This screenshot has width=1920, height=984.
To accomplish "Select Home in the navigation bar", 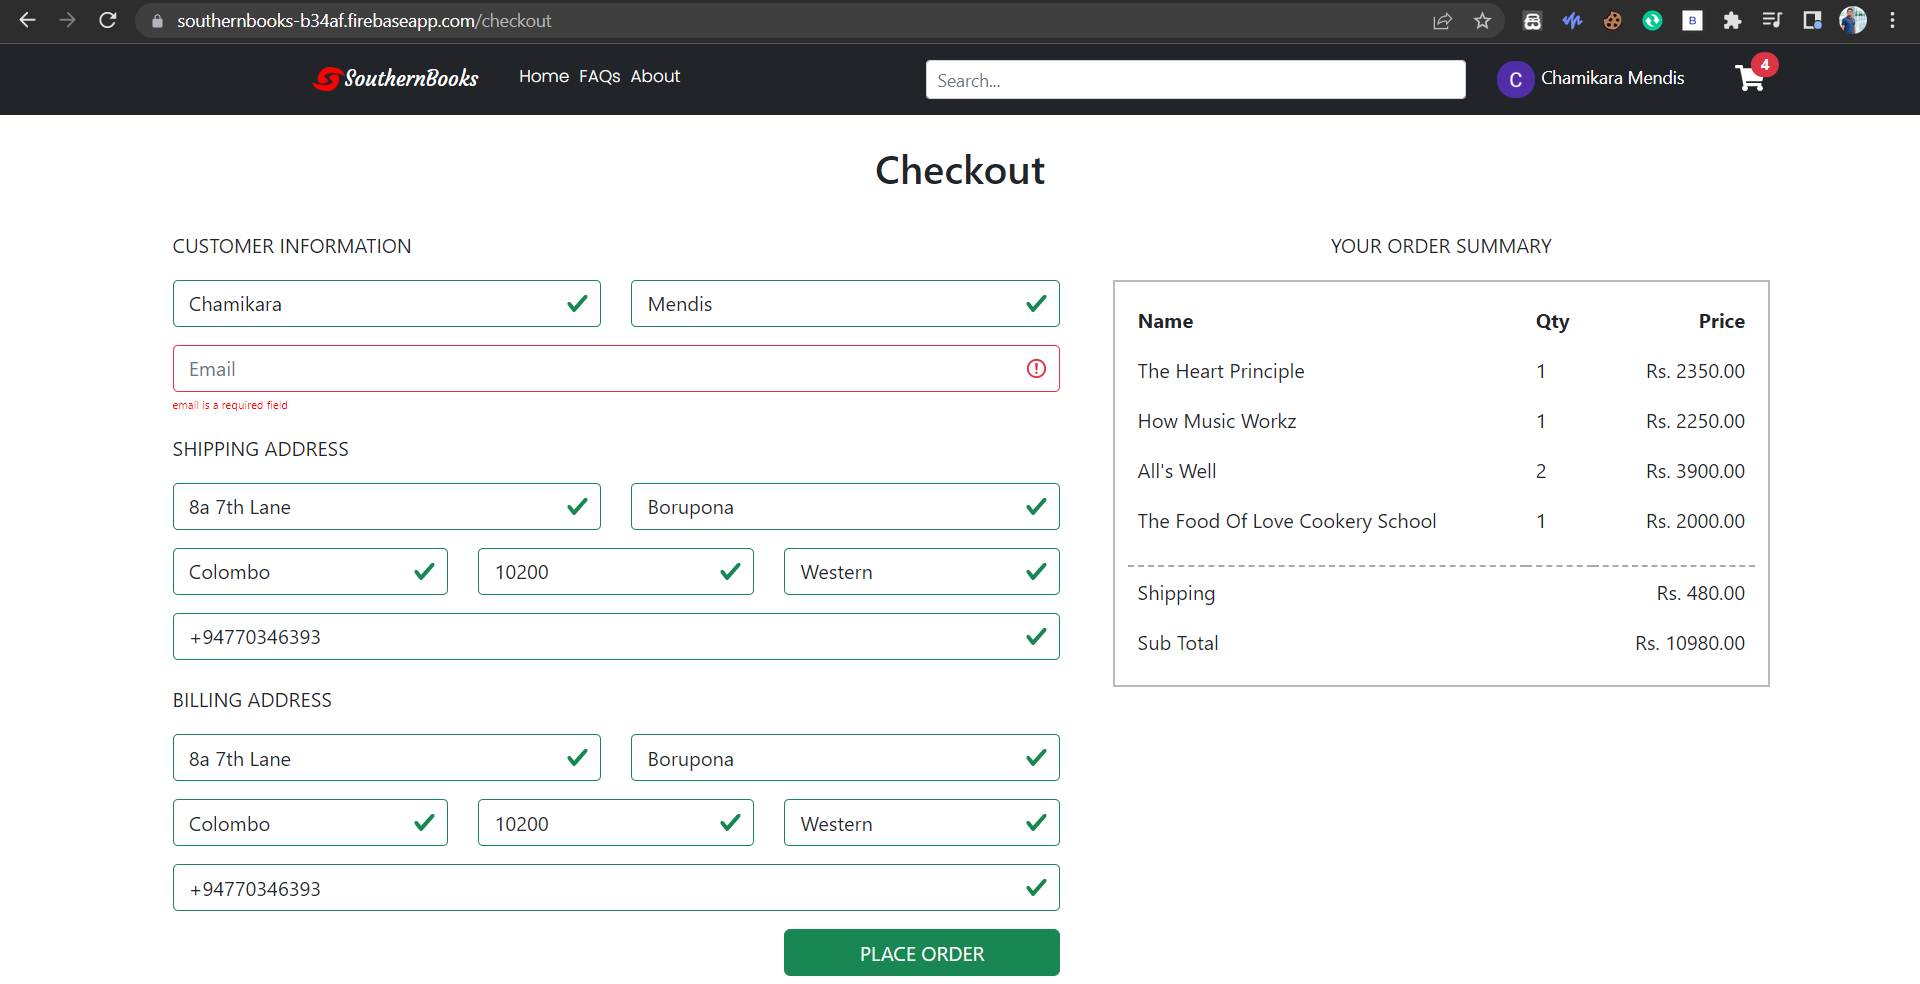I will coord(543,76).
